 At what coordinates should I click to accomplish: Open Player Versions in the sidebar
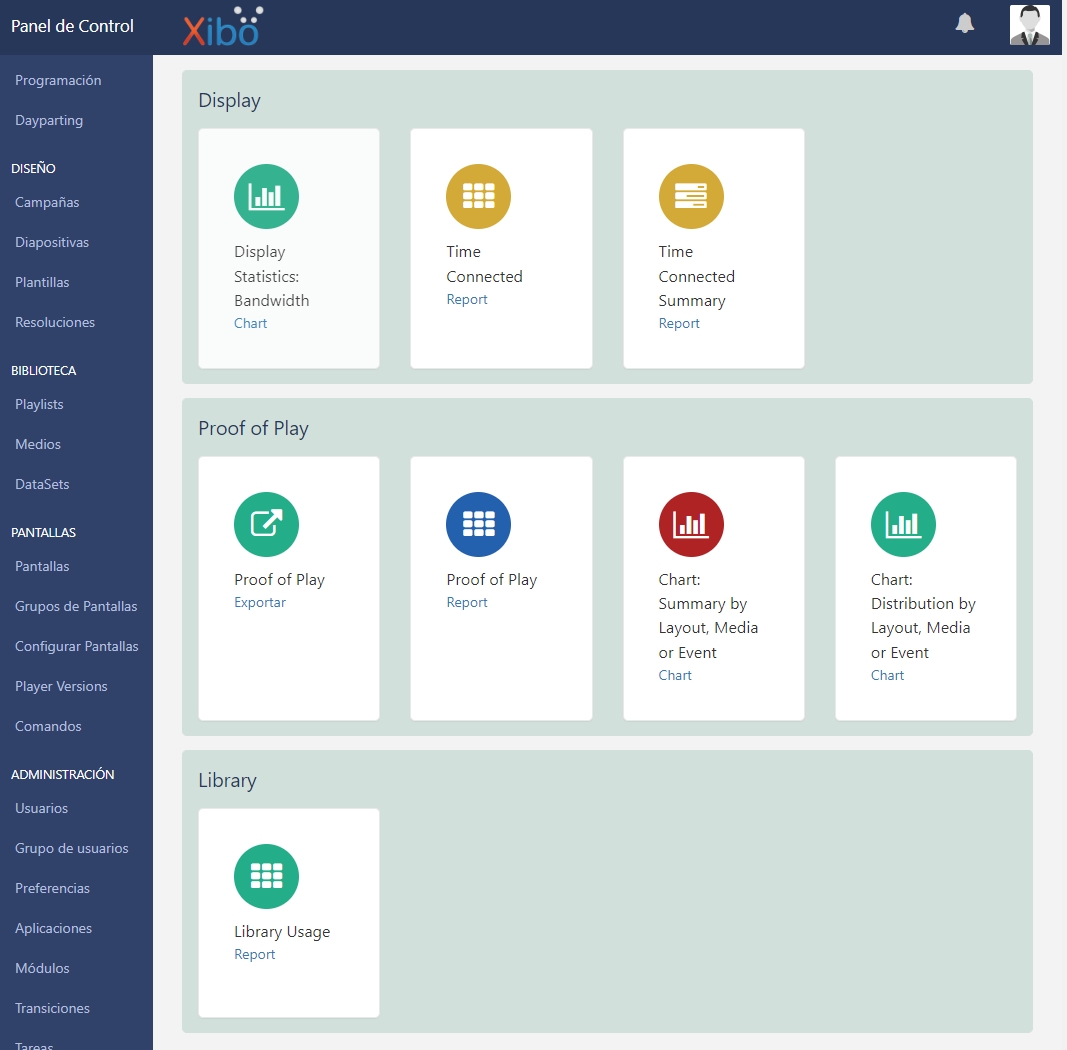[61, 687]
